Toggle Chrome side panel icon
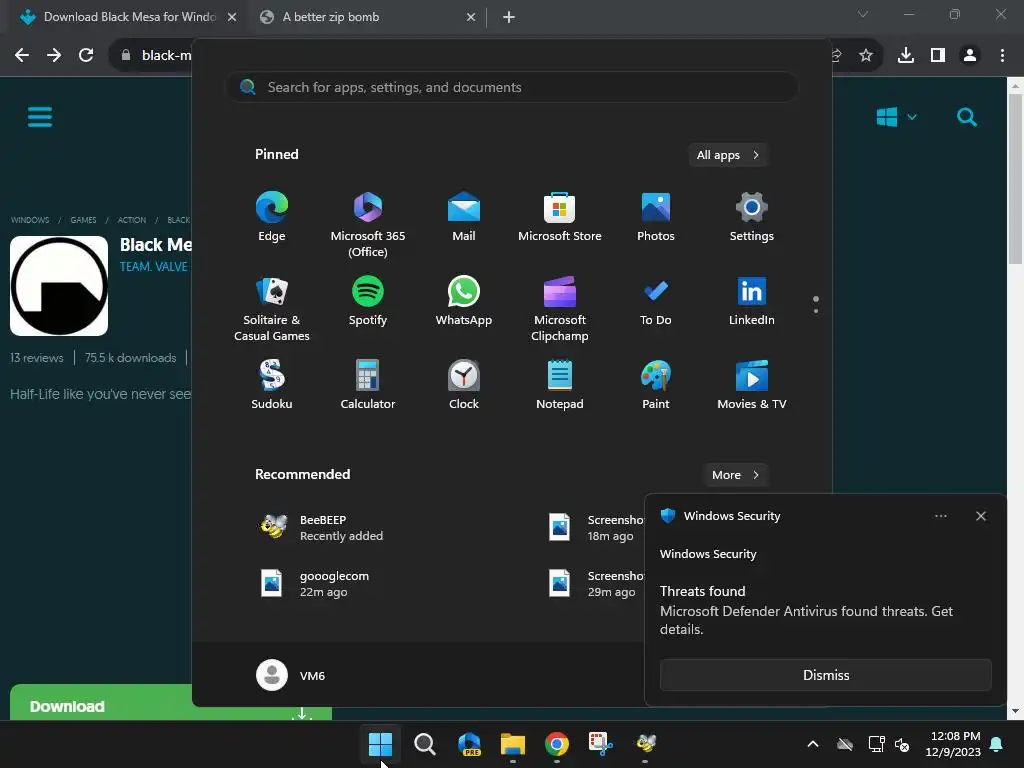This screenshot has height=768, width=1024. pyautogui.click(x=938, y=56)
